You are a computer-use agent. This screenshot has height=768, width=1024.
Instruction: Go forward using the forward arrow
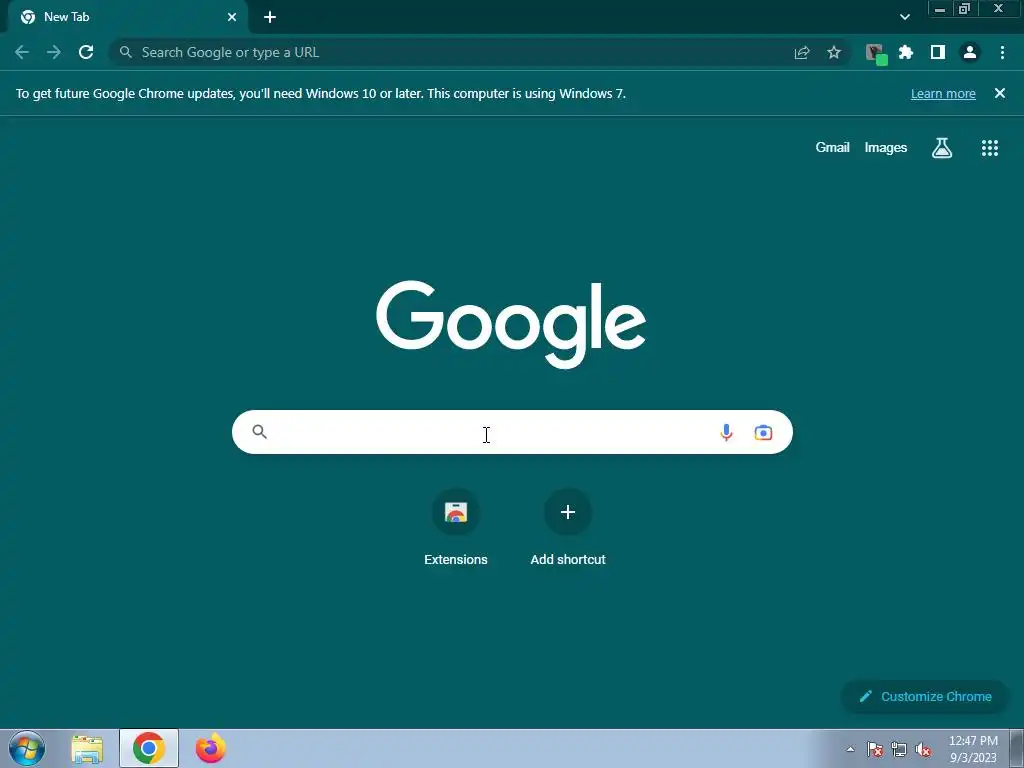54,52
